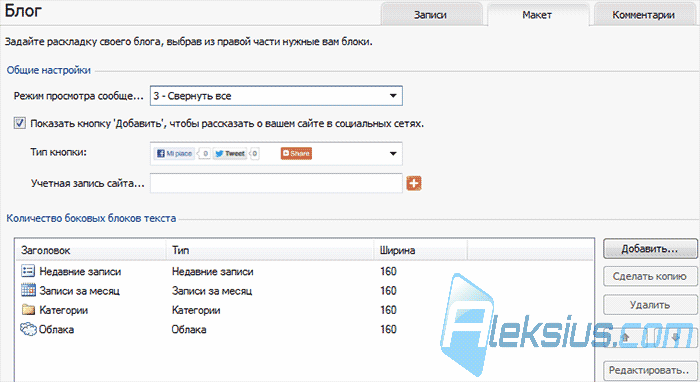Click the Recent posts list icon
The image size is (700, 382).
(x=28, y=271)
